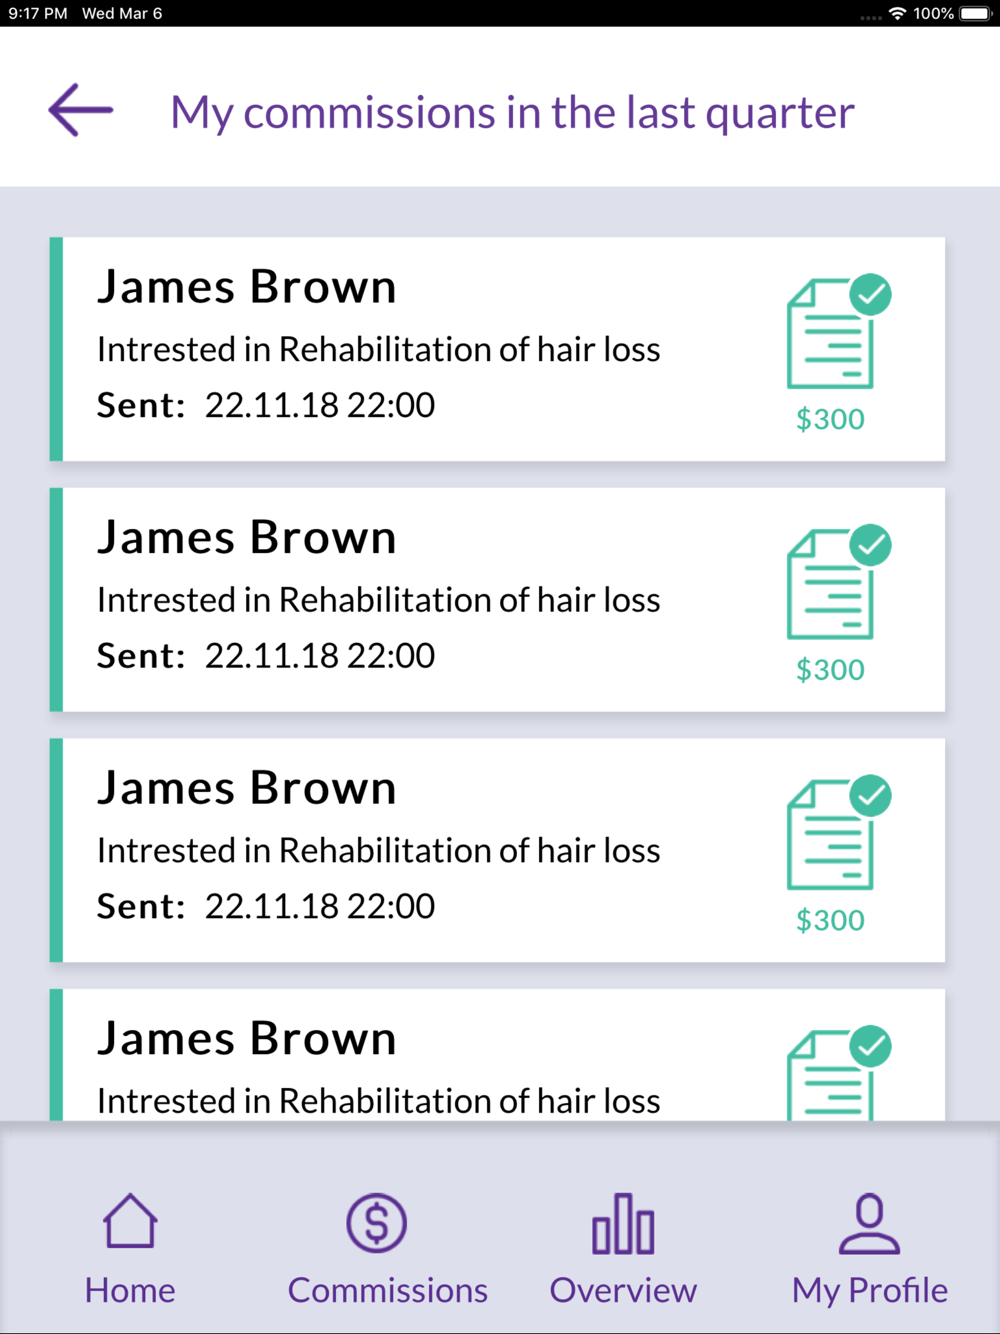The height and width of the screenshot is (1334, 1000).
Task: Tap the purple back arrow
Action: (x=81, y=110)
